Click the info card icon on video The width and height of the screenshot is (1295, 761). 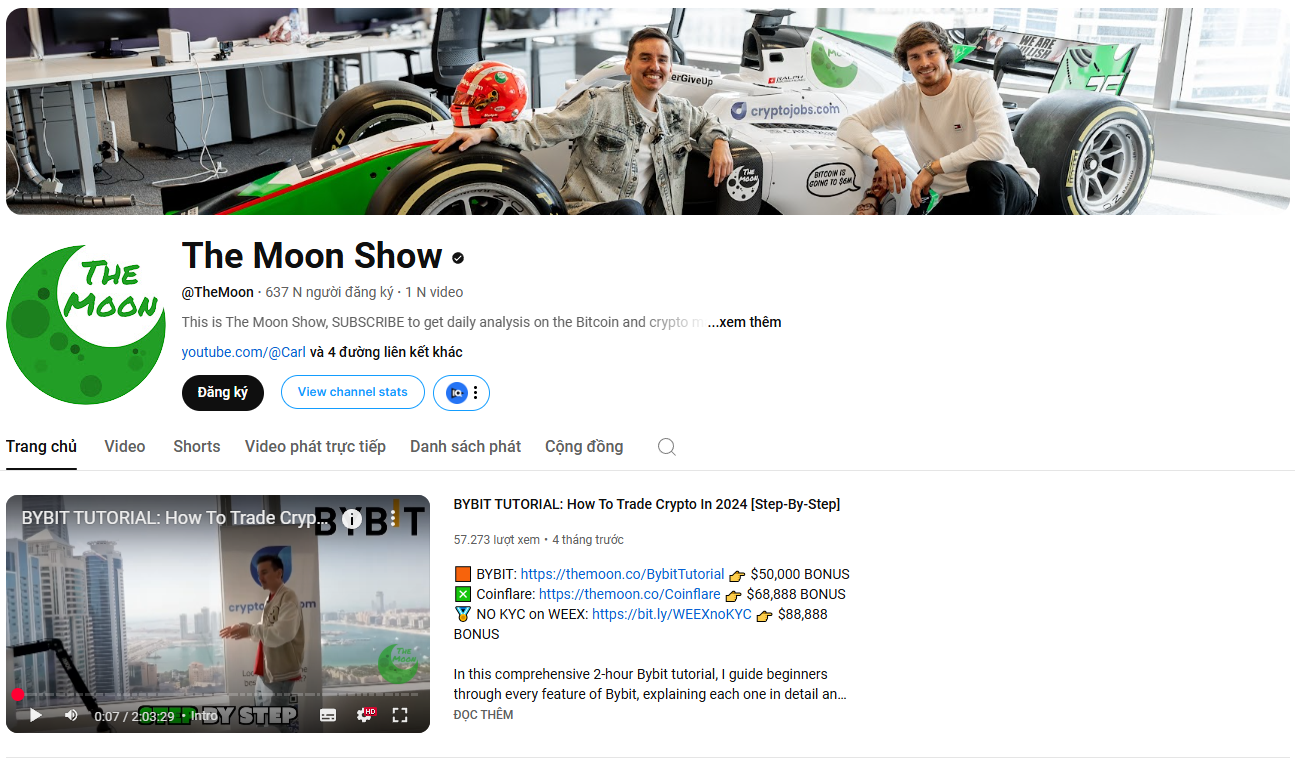351,519
